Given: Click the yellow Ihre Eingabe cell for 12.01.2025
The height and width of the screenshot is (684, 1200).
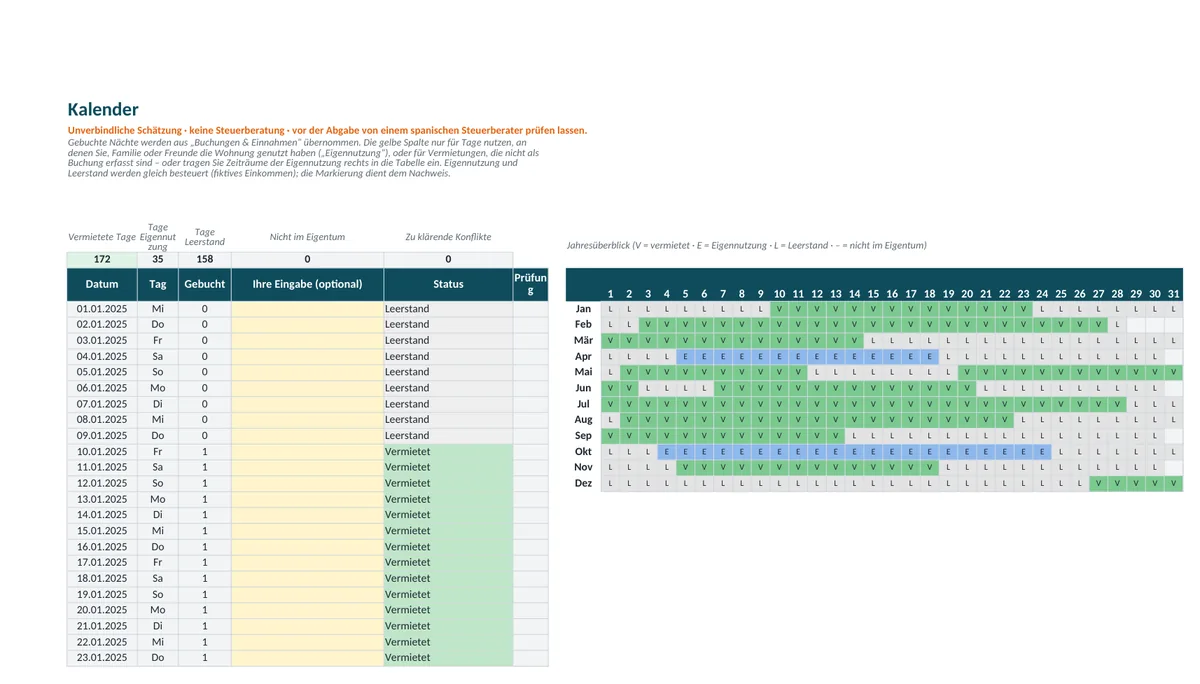Looking at the screenshot, I should 307,483.
